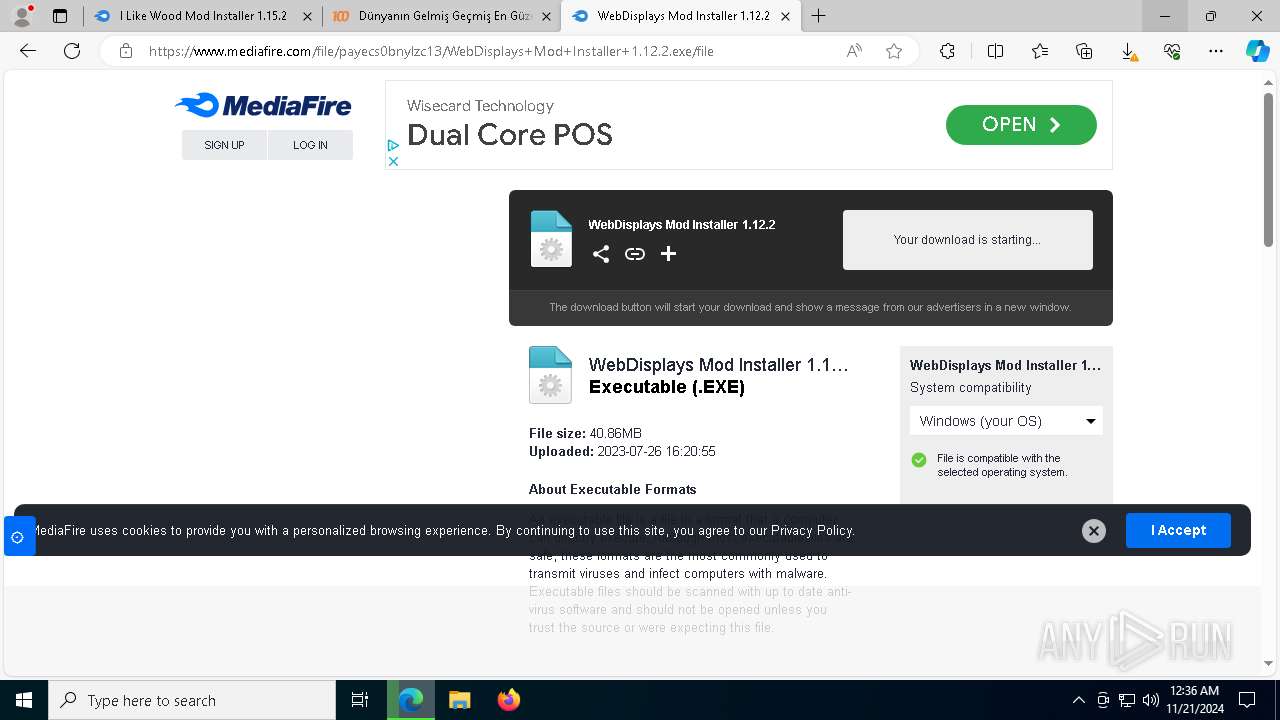Open cookie settings gear badge
The height and width of the screenshot is (720, 1280).
click(17, 537)
